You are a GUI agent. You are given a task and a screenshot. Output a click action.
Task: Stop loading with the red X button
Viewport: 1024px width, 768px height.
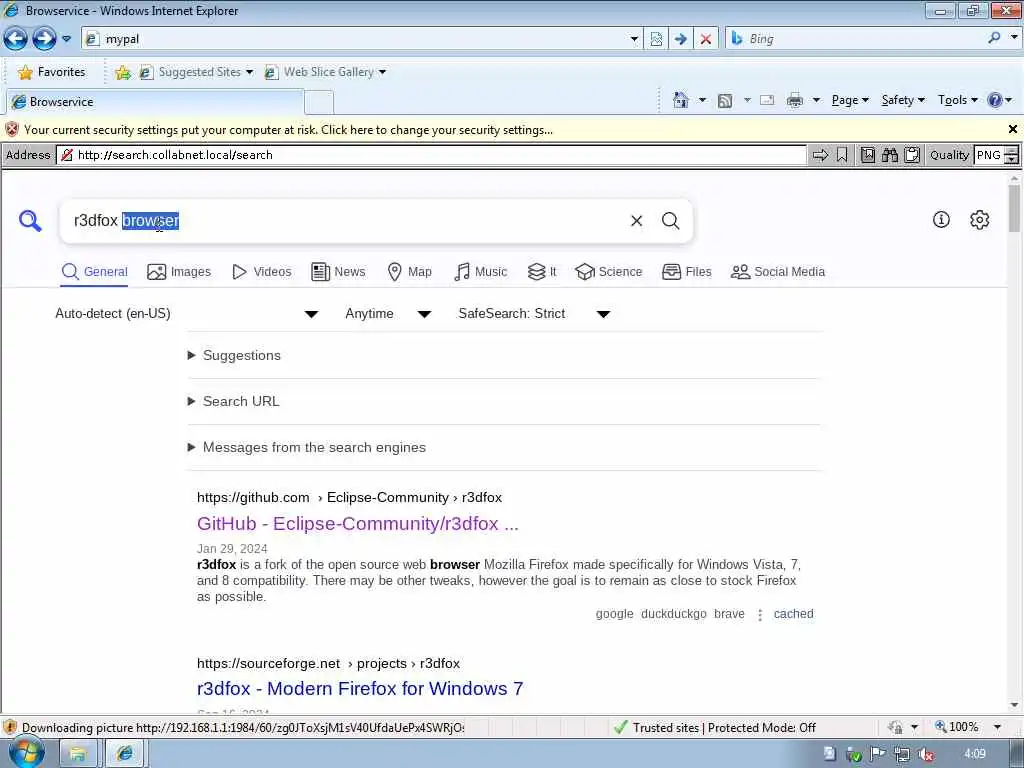[x=705, y=39]
